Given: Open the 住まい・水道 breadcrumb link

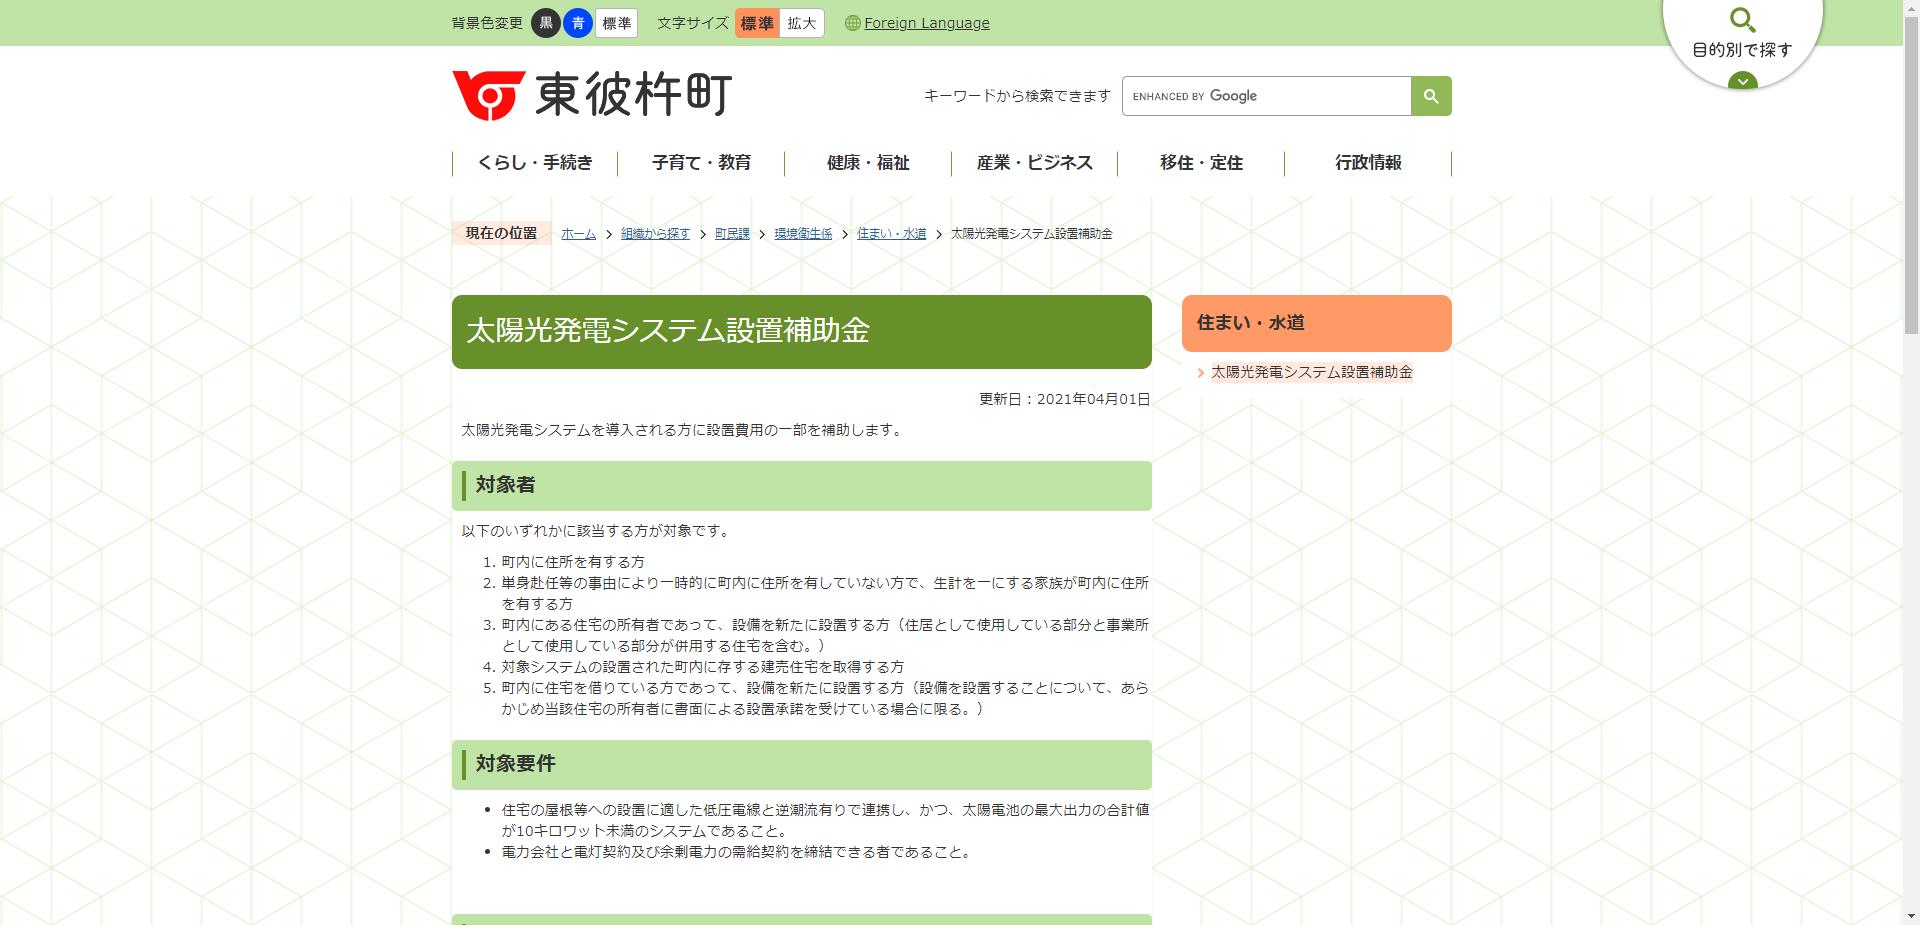Looking at the screenshot, I should (x=890, y=233).
